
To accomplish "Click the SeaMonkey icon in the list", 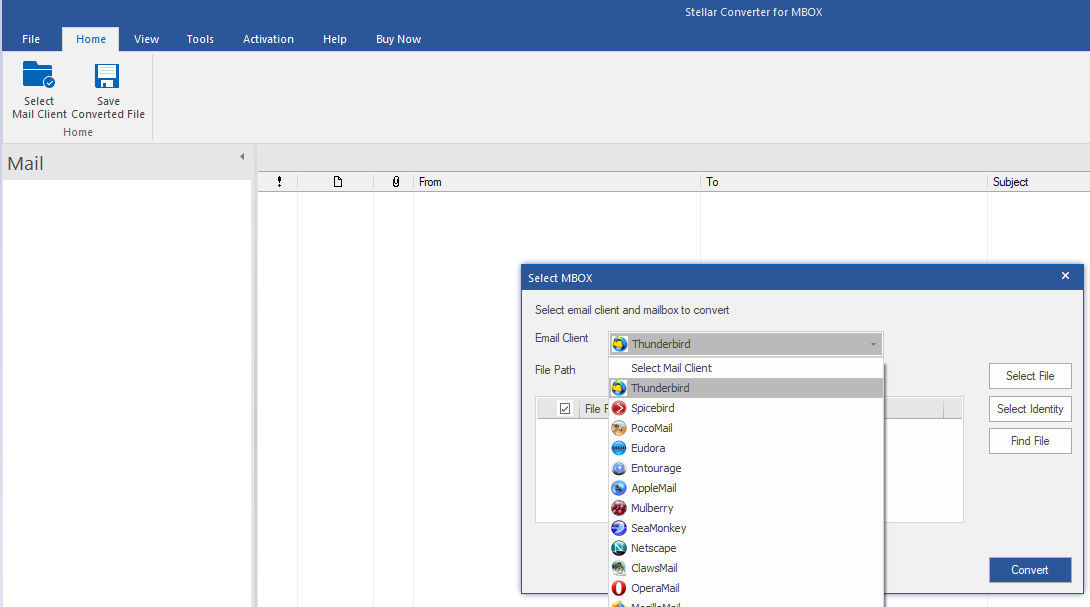I will coord(619,528).
